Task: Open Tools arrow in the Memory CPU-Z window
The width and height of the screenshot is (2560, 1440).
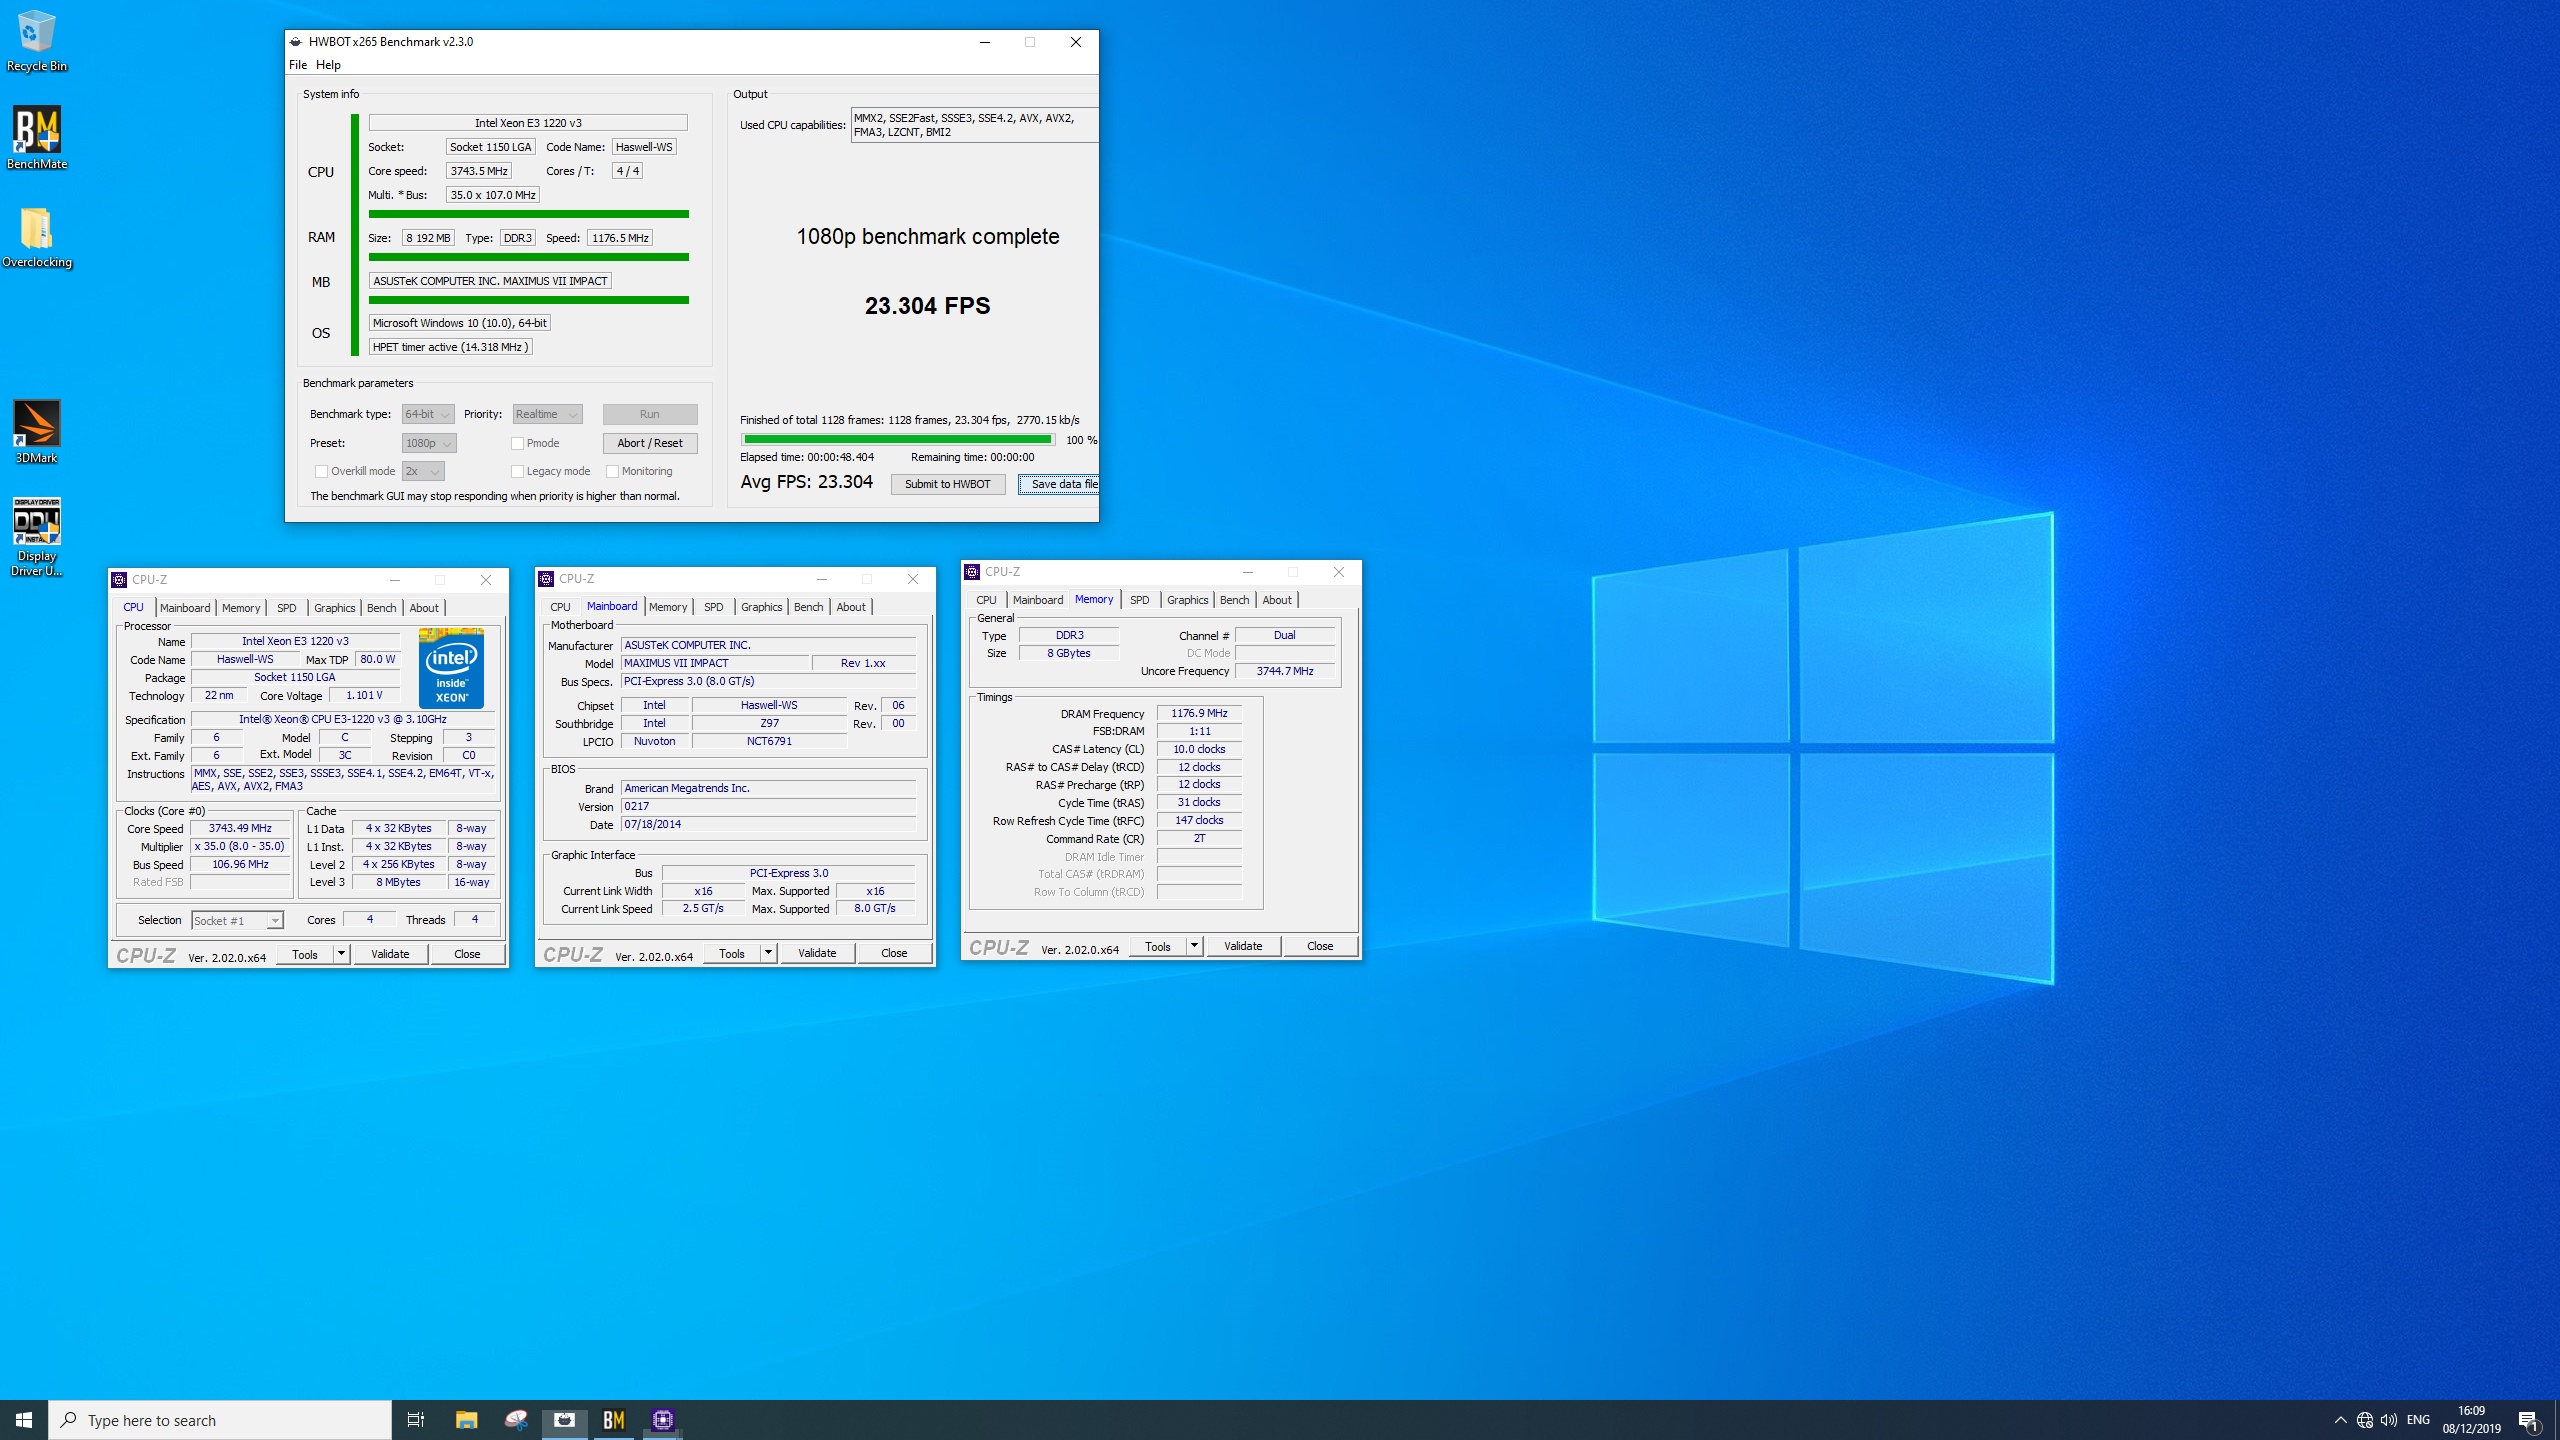Action: (1194, 946)
